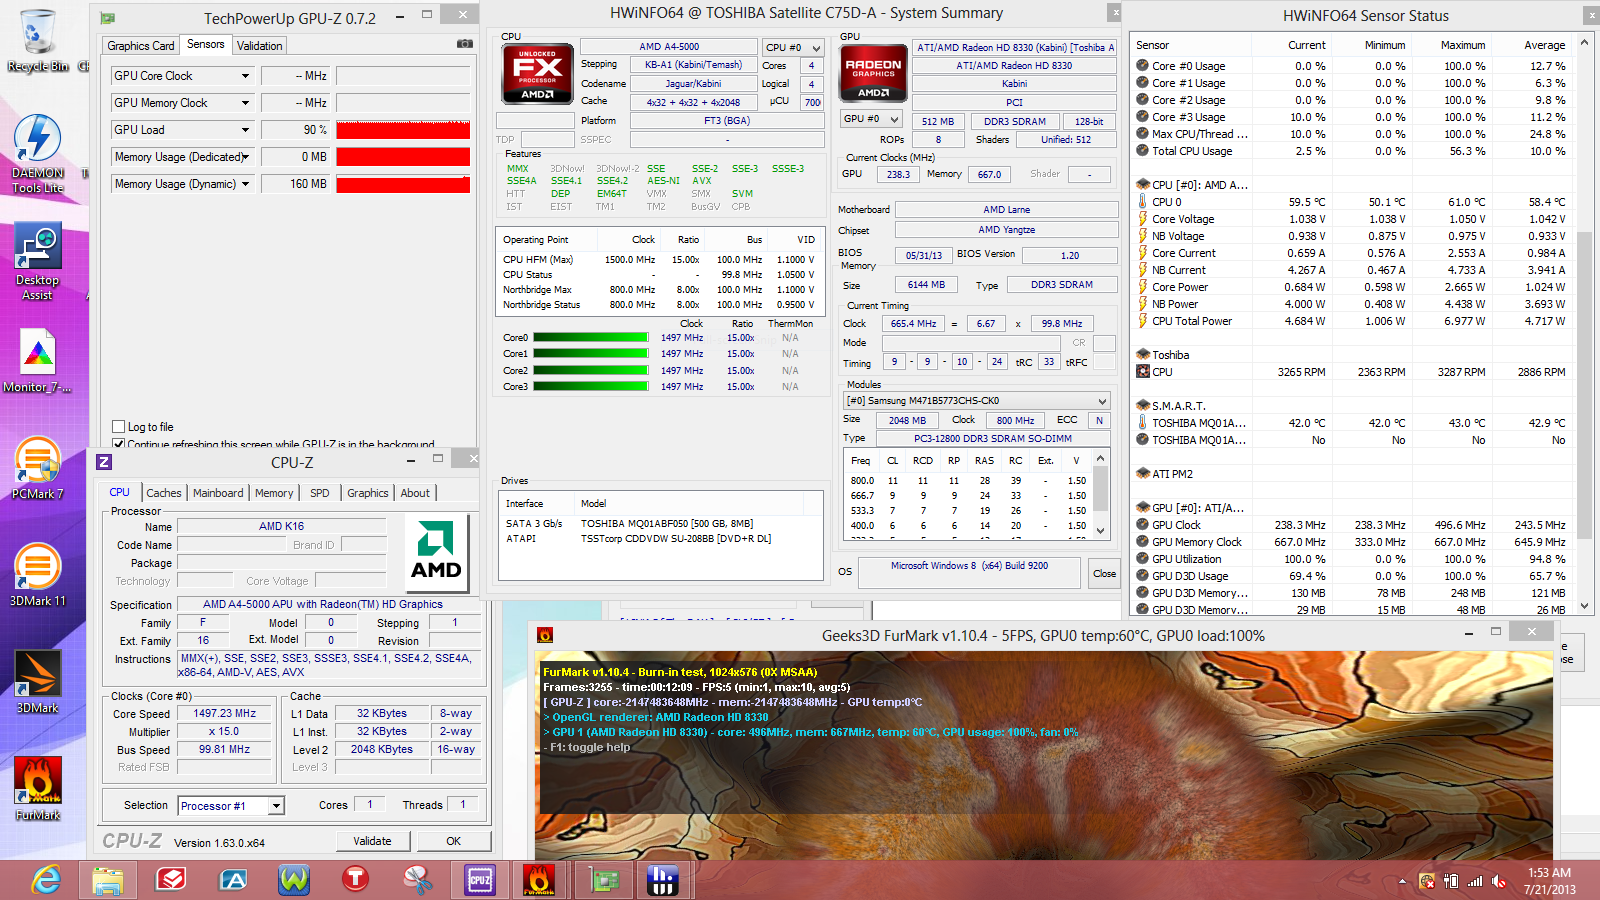Open CPU-Z Mainboard tab
Viewport: 1600px width, 900px height.
pos(218,493)
